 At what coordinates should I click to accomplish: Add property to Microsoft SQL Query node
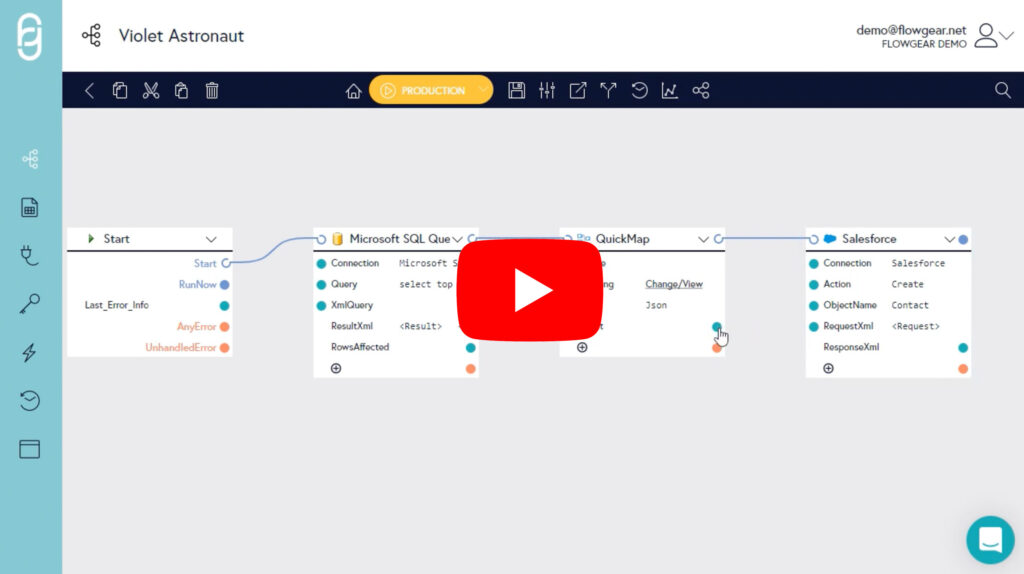[336, 368]
